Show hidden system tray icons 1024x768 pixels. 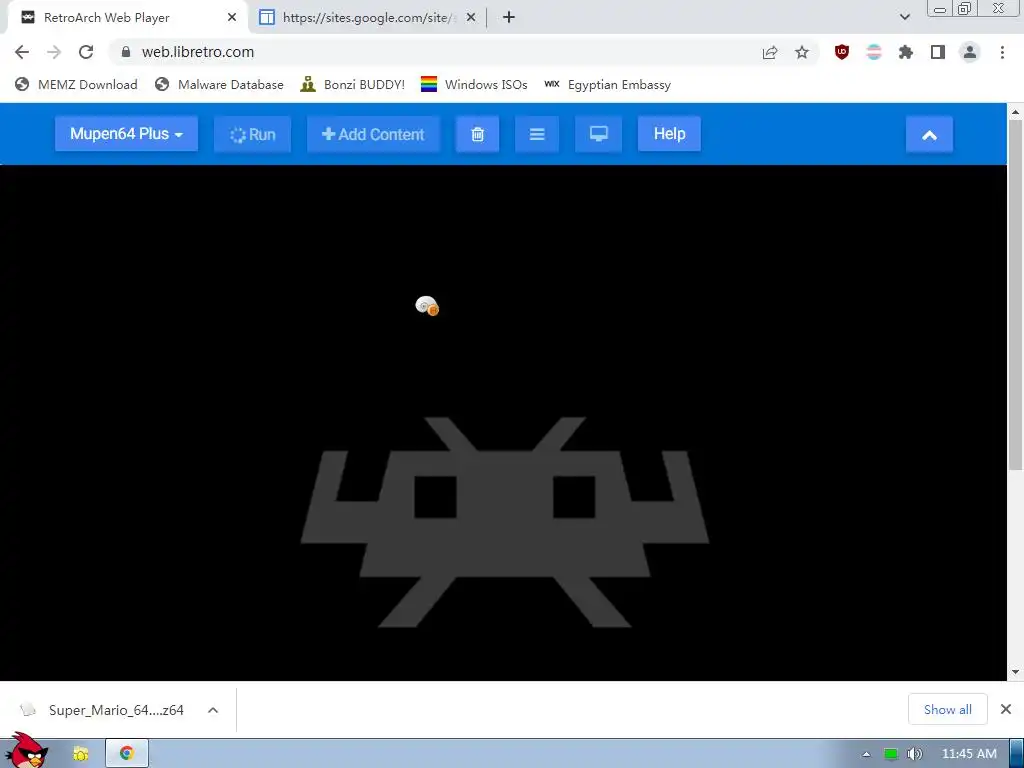tap(866, 754)
